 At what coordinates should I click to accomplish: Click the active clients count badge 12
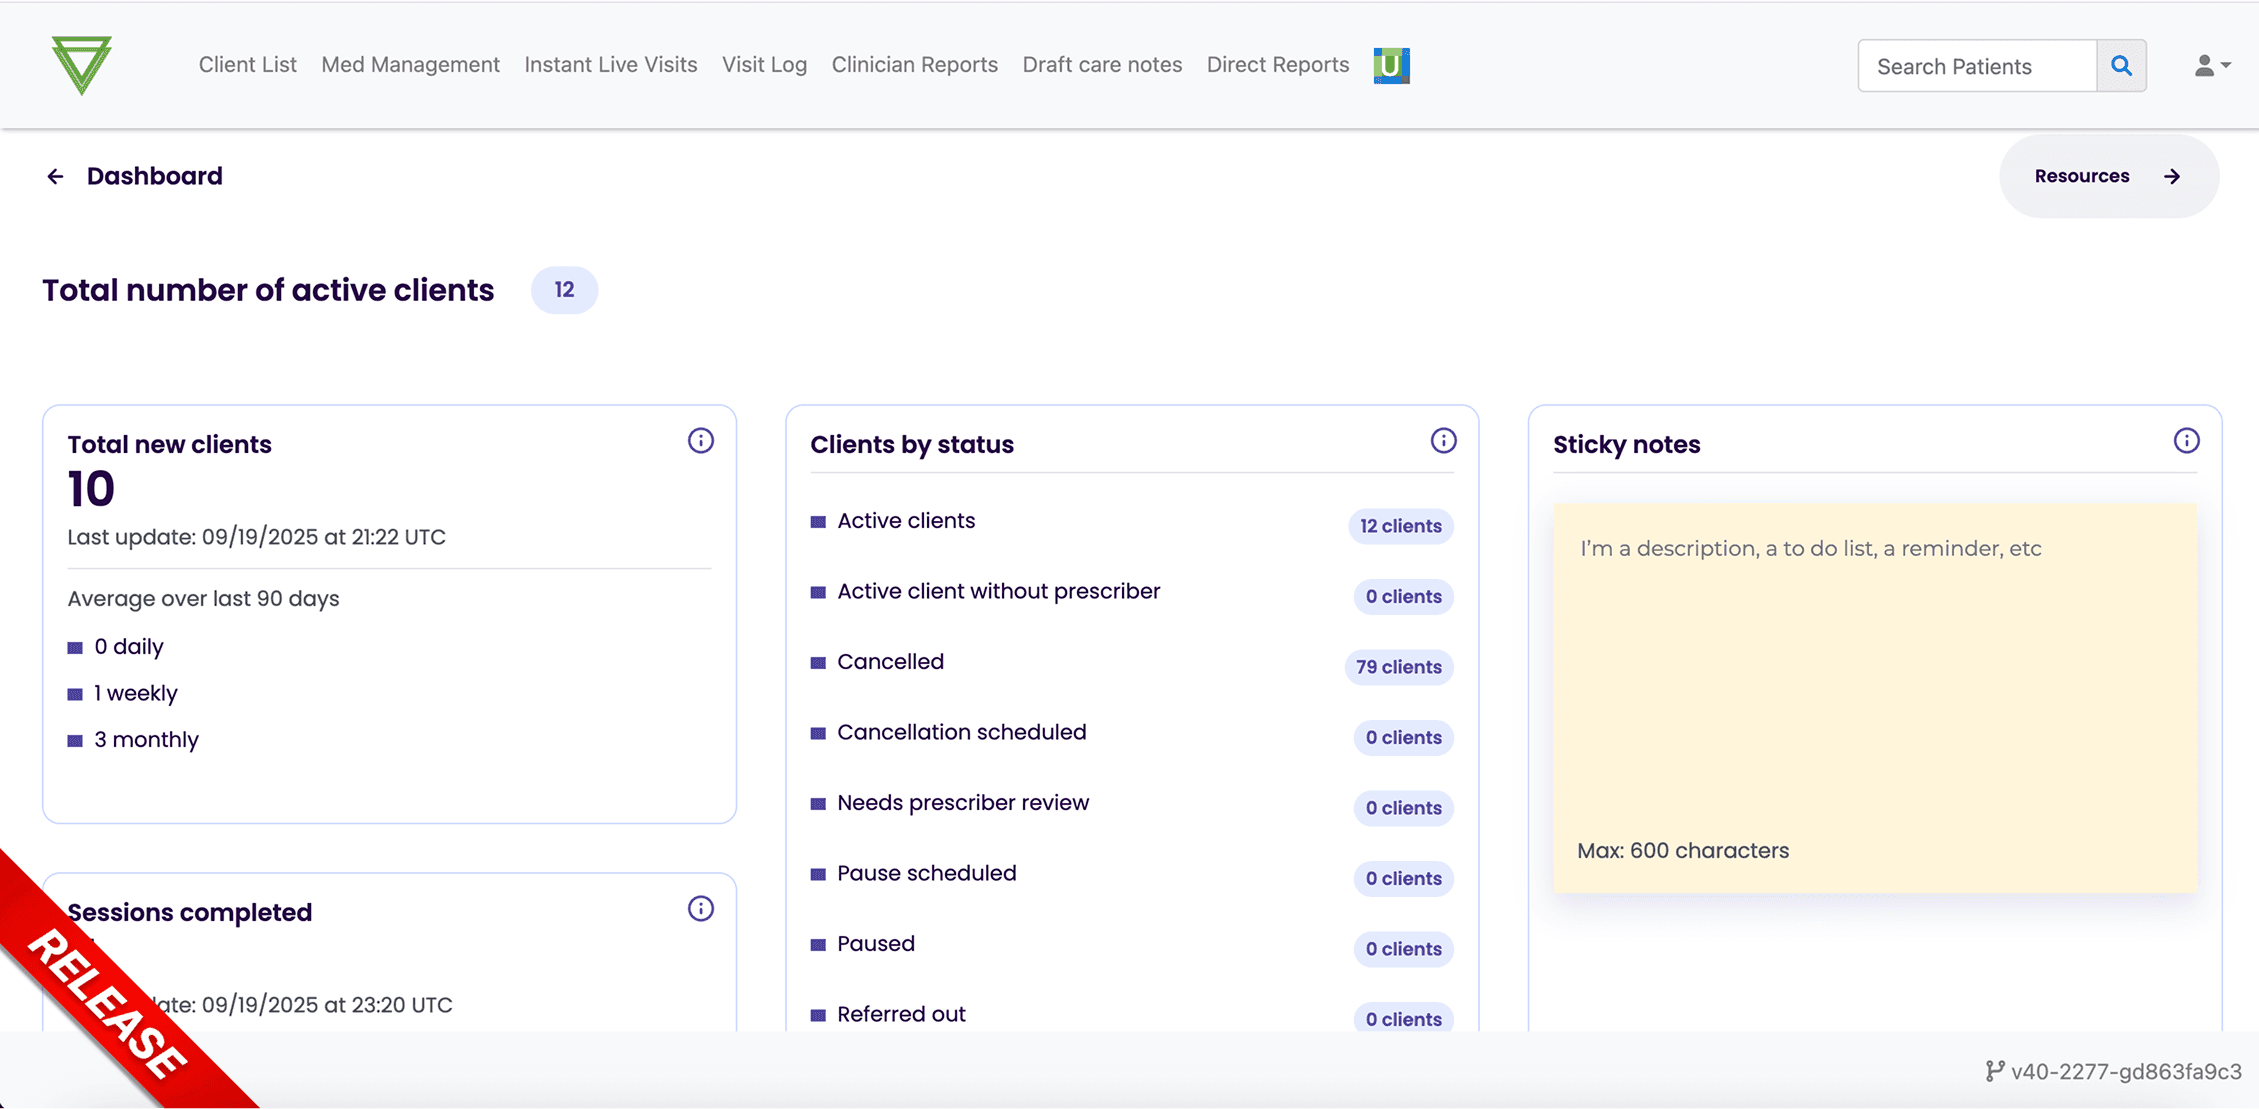pos(564,290)
